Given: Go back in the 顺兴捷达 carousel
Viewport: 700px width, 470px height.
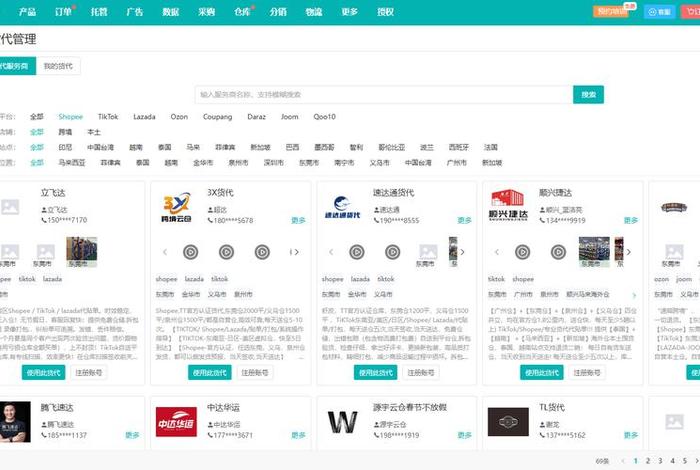Looking at the screenshot, I should 497,252.
